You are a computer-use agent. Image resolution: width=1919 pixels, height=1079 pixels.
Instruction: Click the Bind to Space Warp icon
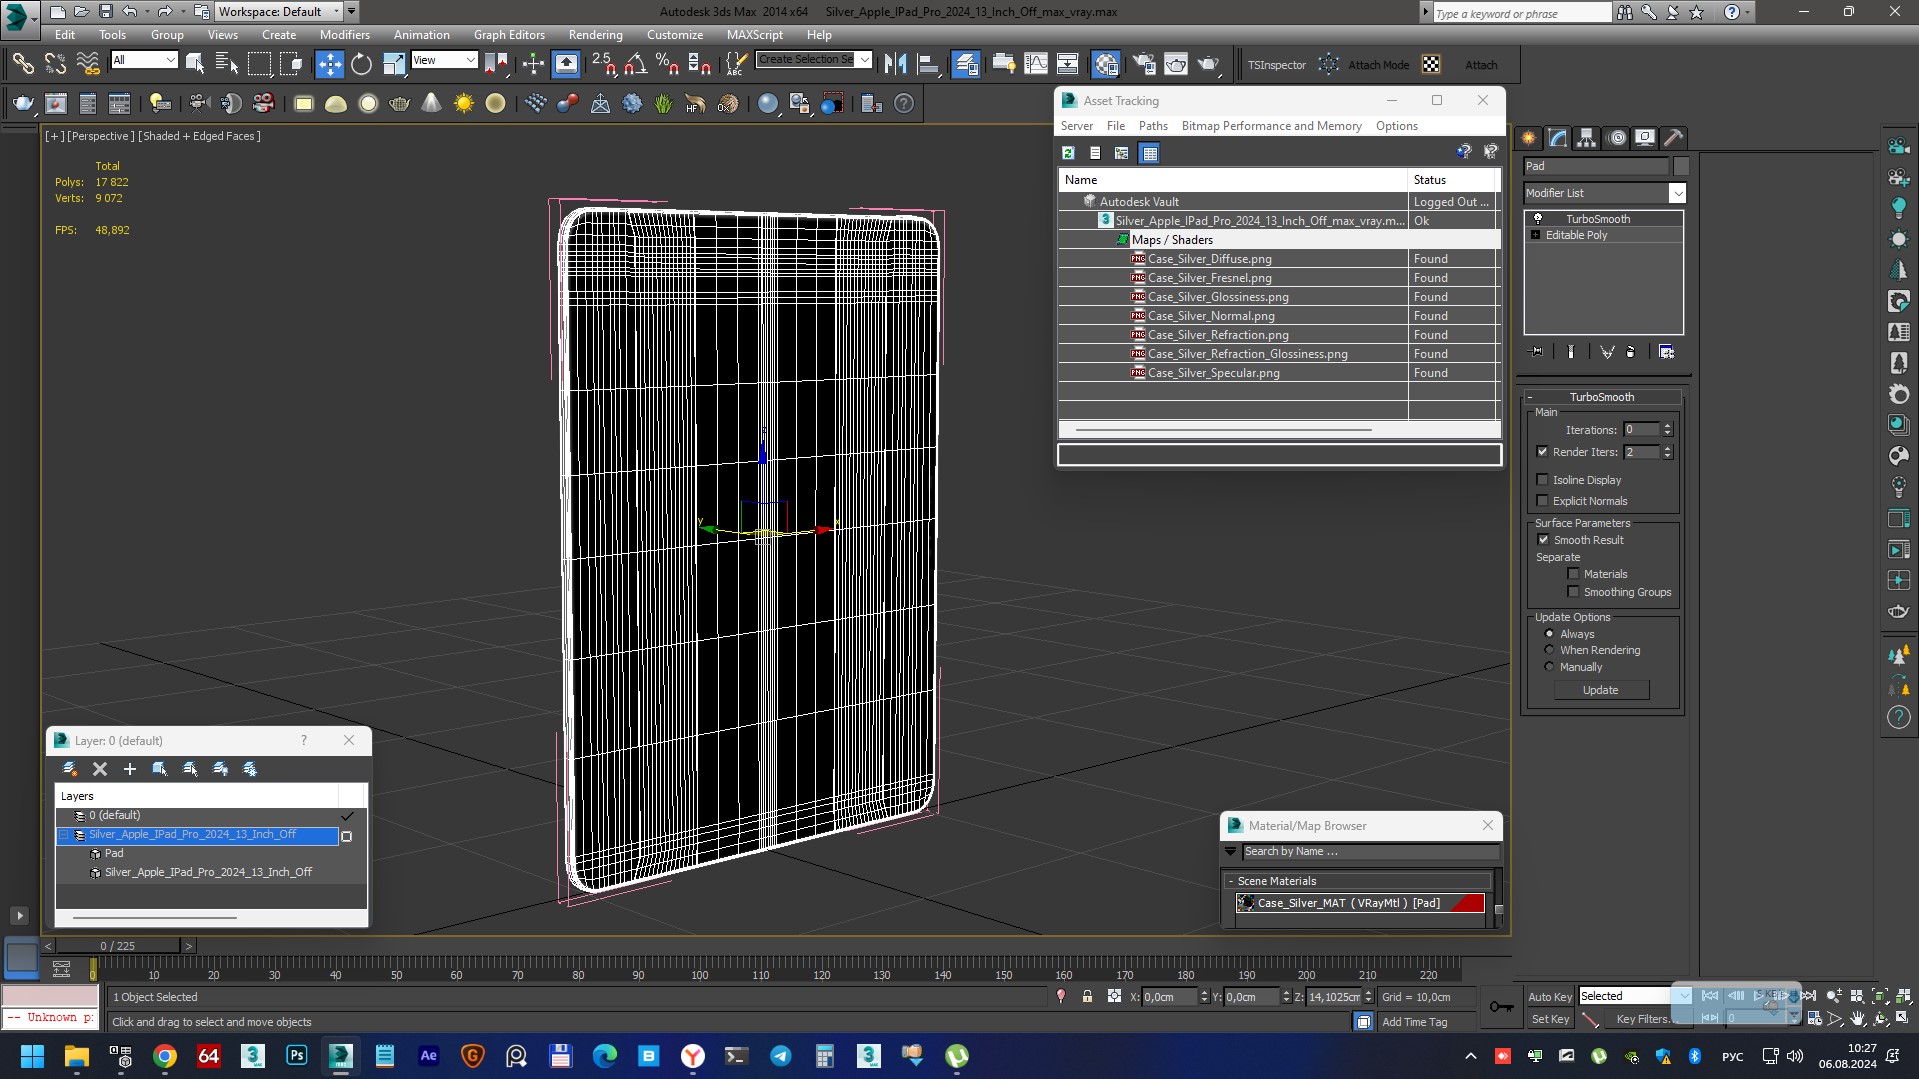click(x=88, y=64)
